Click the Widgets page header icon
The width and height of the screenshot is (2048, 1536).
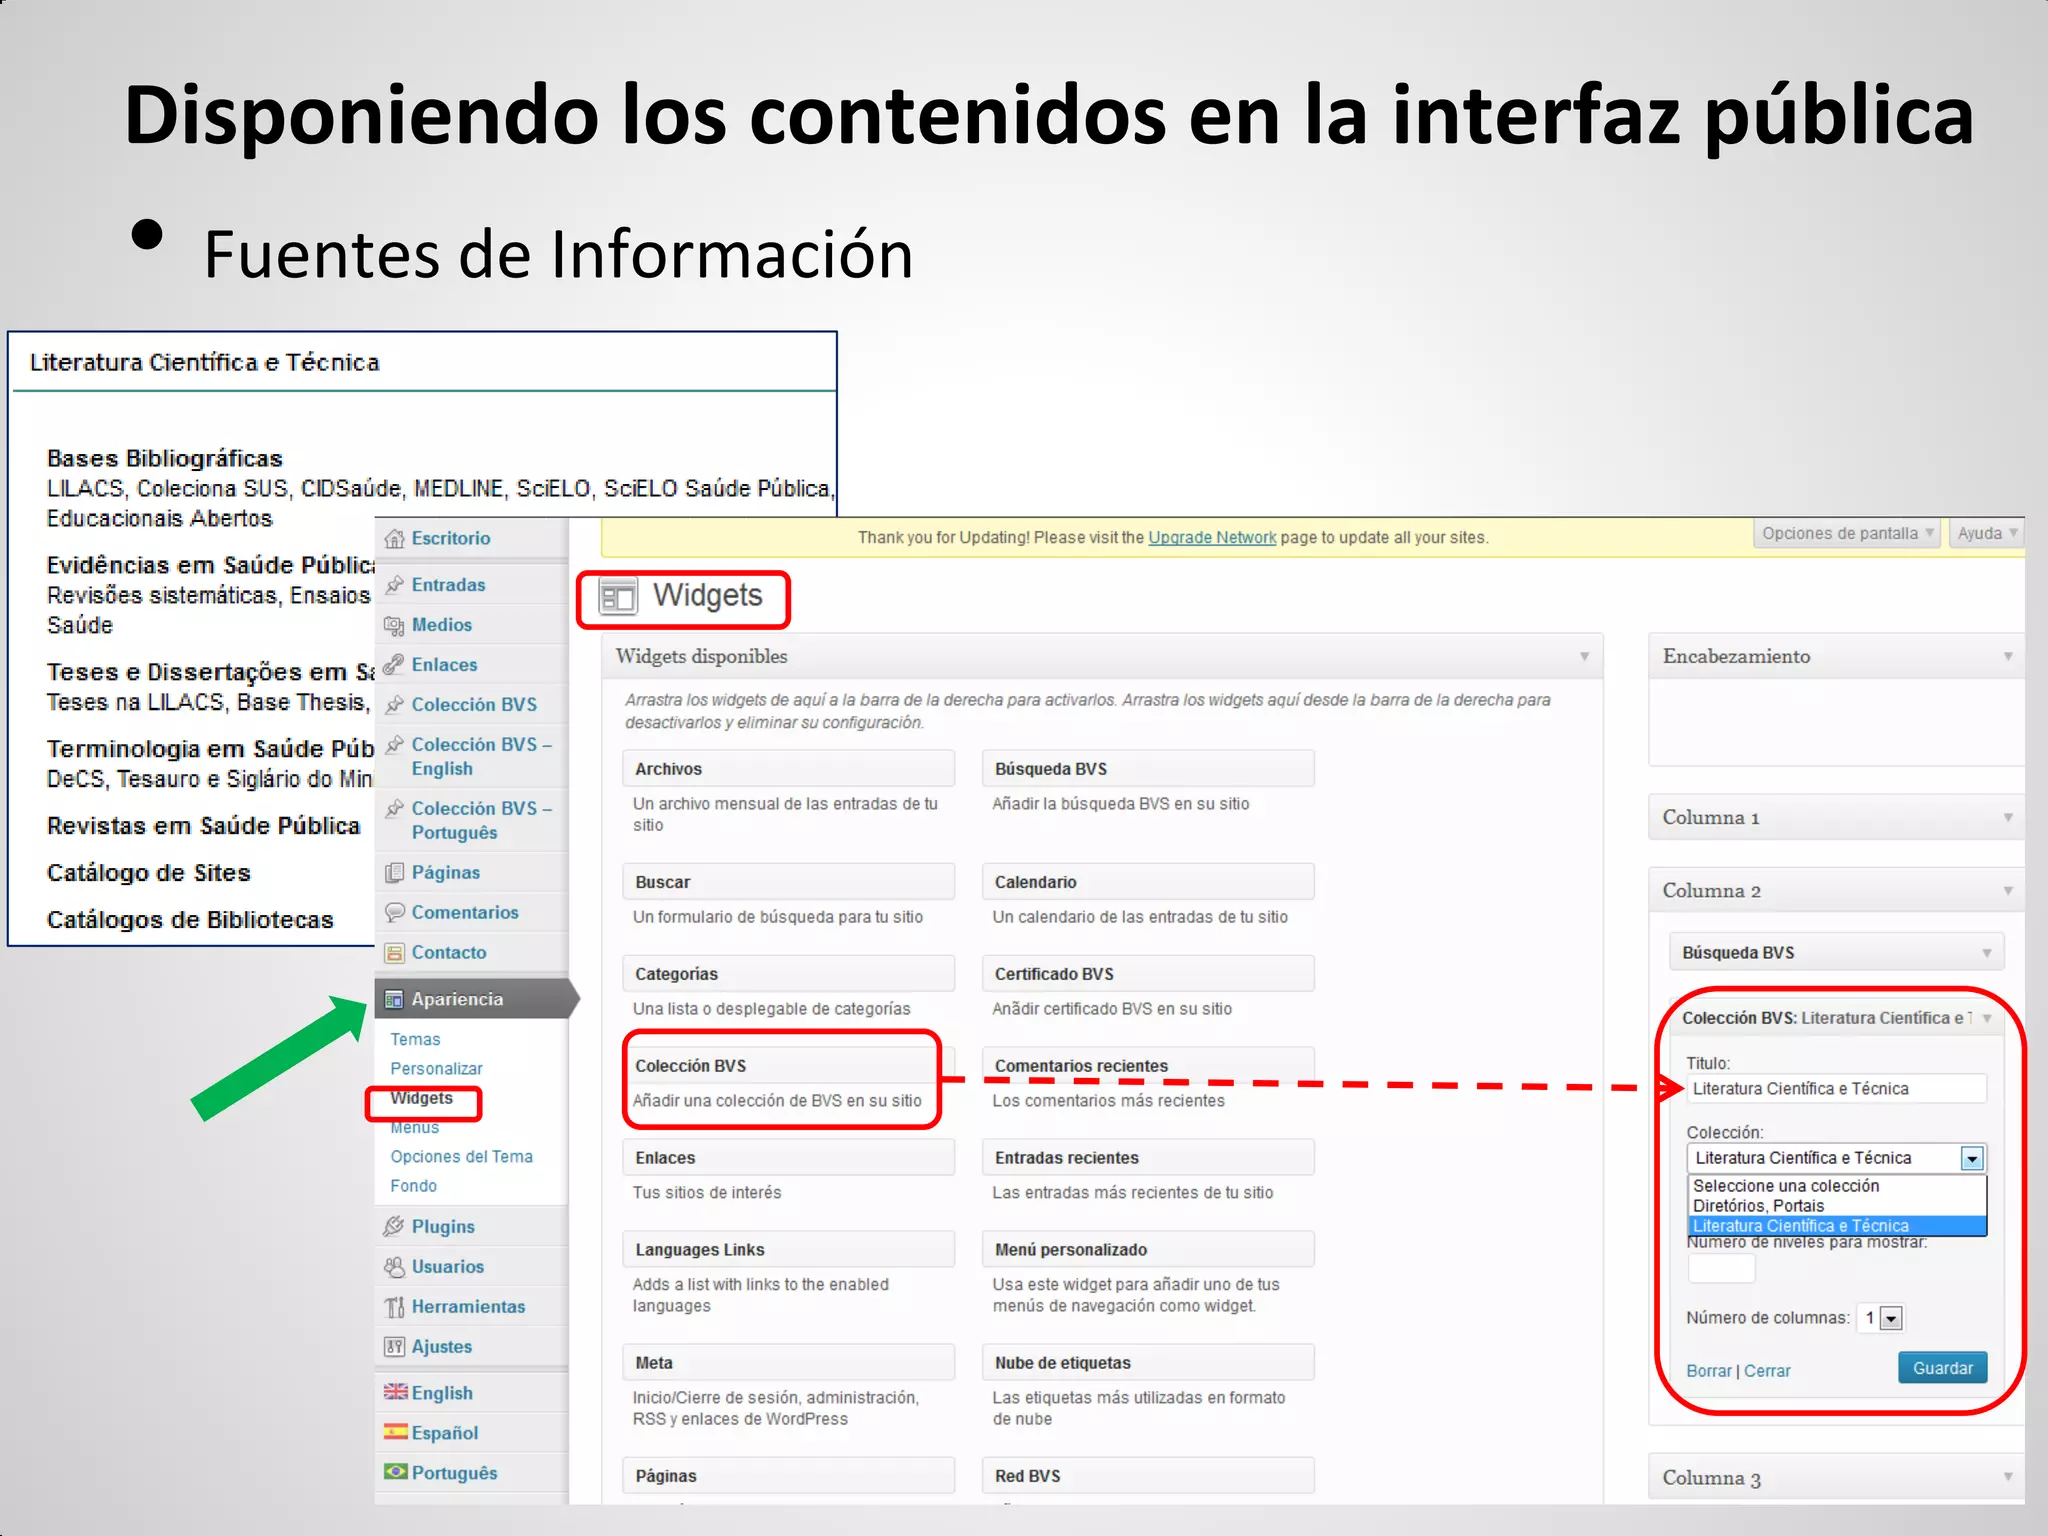617,597
